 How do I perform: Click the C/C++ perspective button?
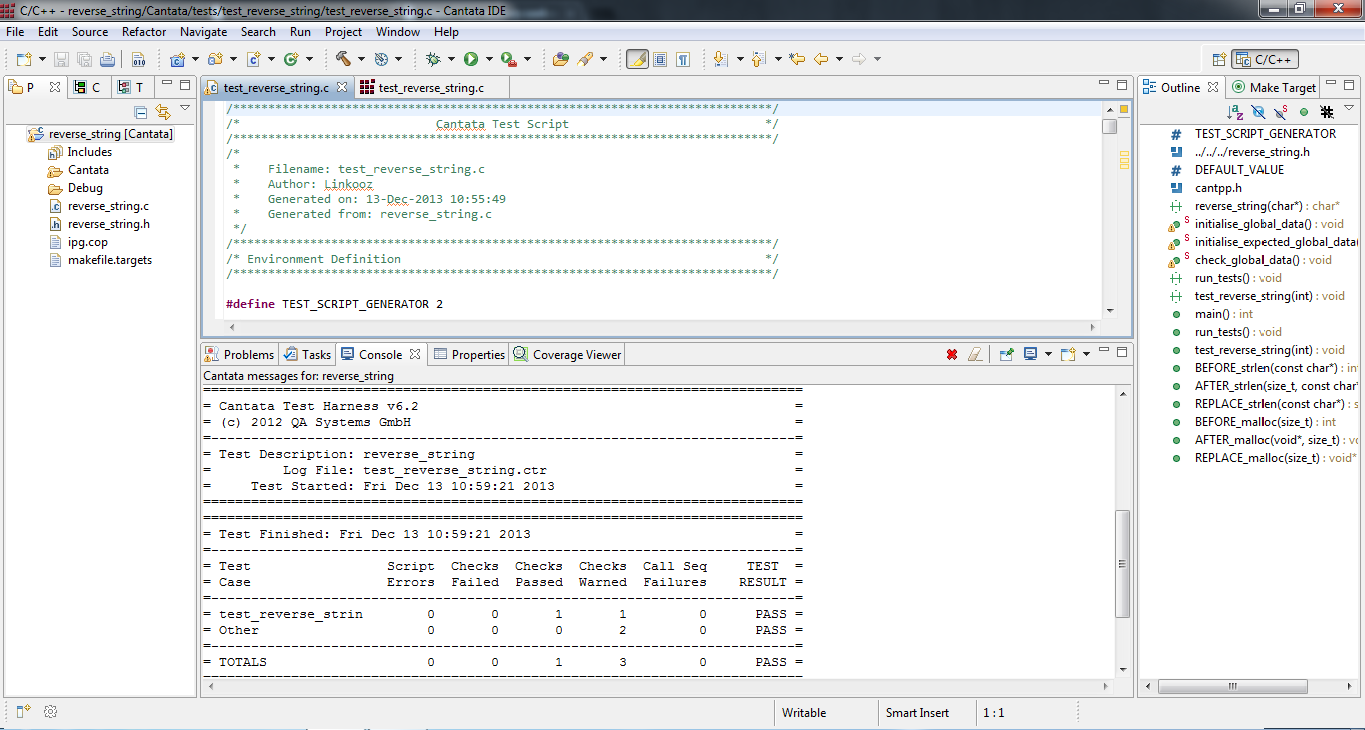(1265, 60)
